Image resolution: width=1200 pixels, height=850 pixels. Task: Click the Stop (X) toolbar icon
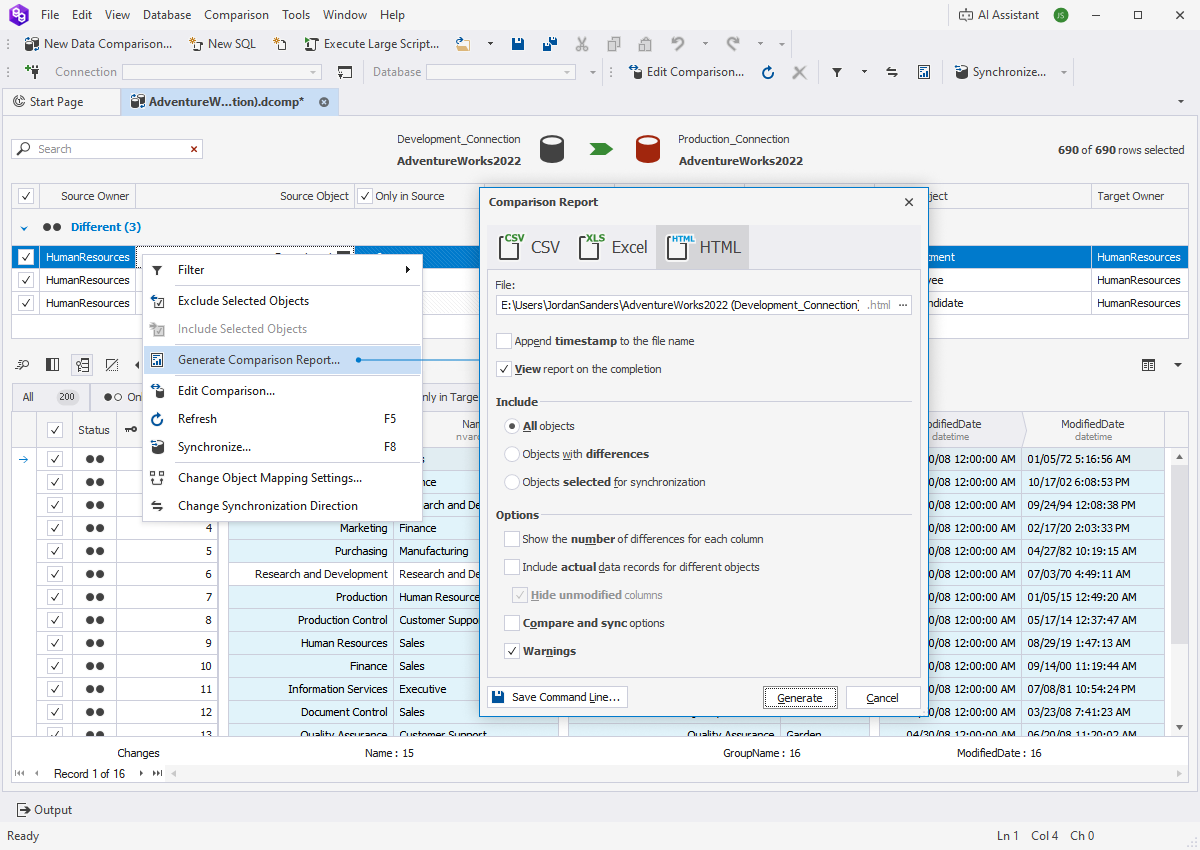click(x=799, y=72)
